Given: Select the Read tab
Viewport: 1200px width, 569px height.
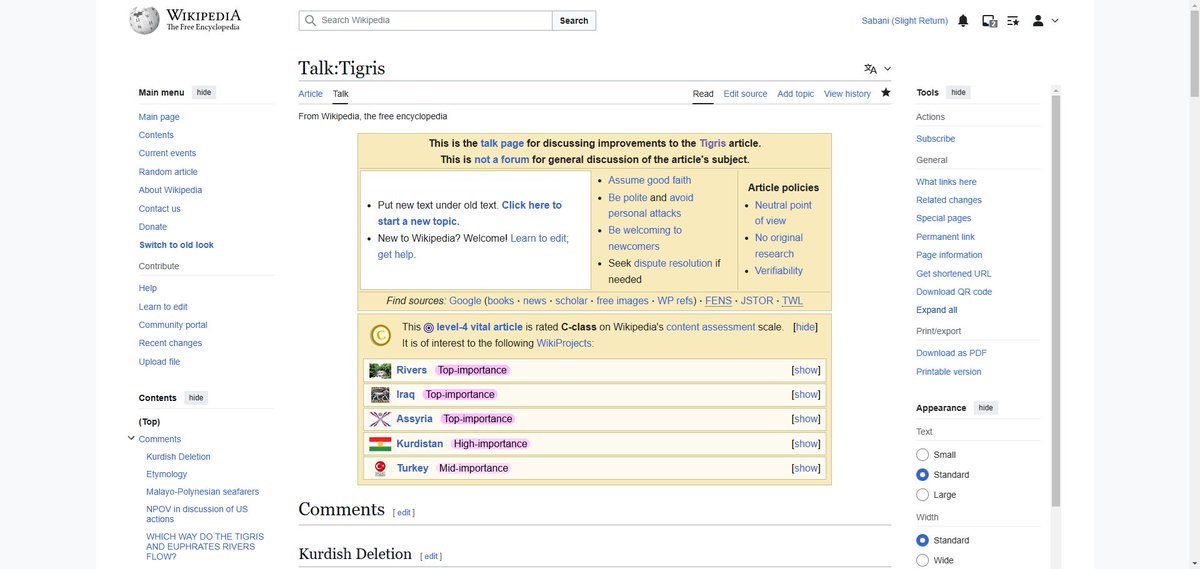Looking at the screenshot, I should (x=703, y=94).
